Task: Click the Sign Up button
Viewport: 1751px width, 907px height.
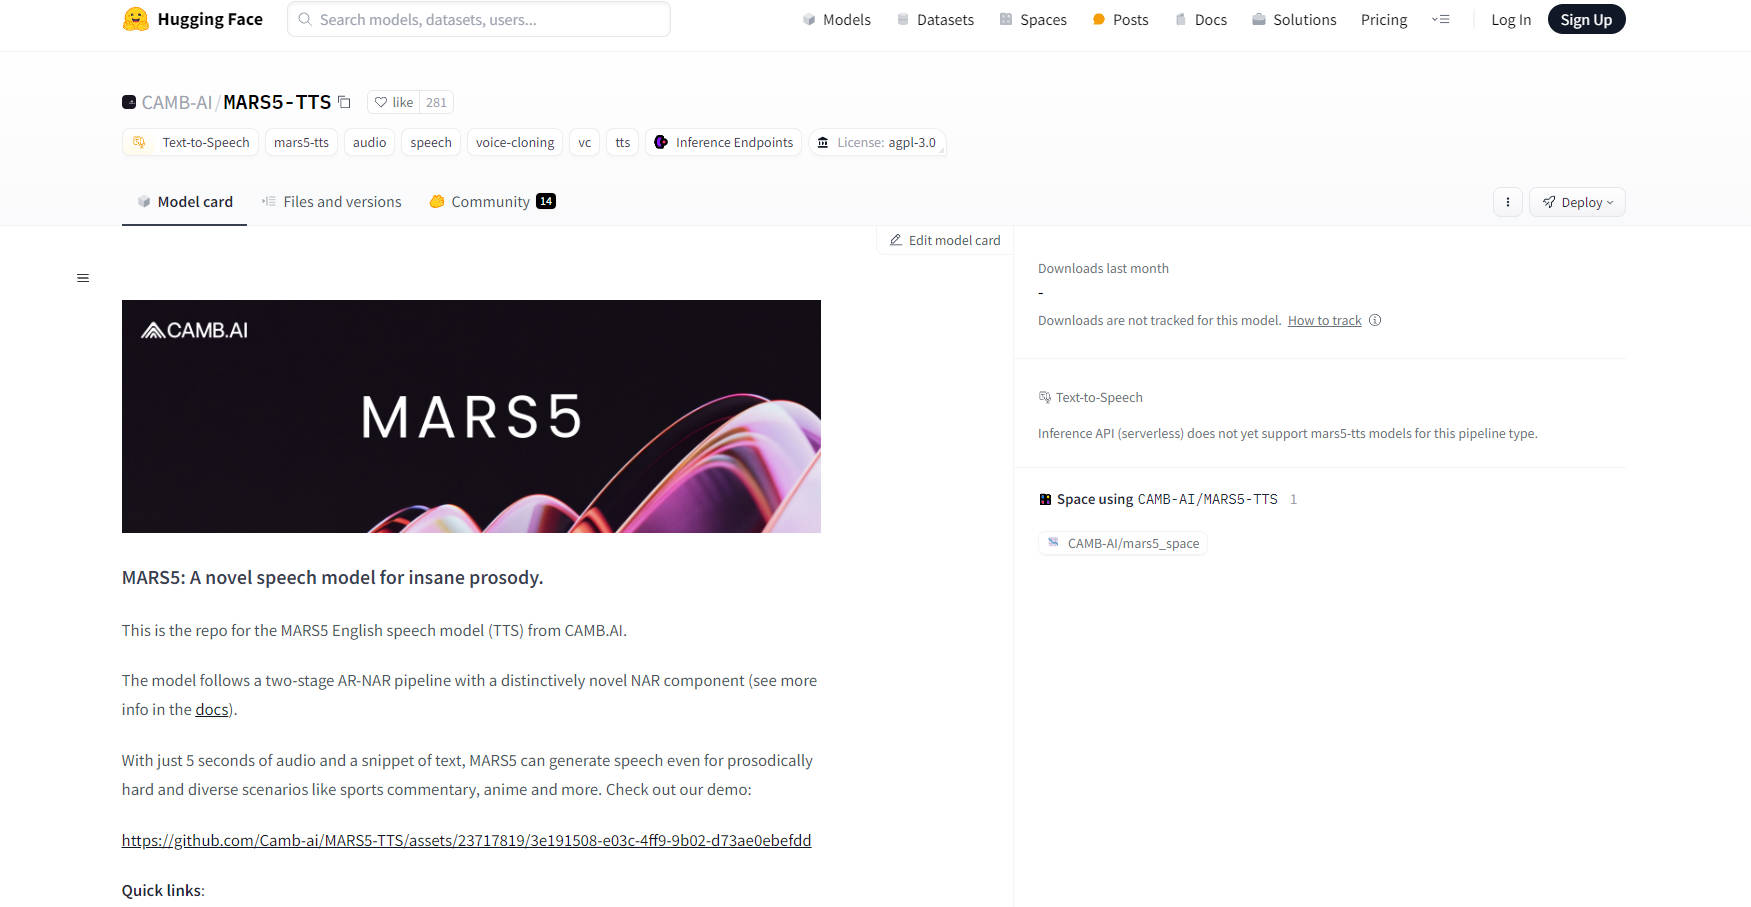Action: 1586,19
